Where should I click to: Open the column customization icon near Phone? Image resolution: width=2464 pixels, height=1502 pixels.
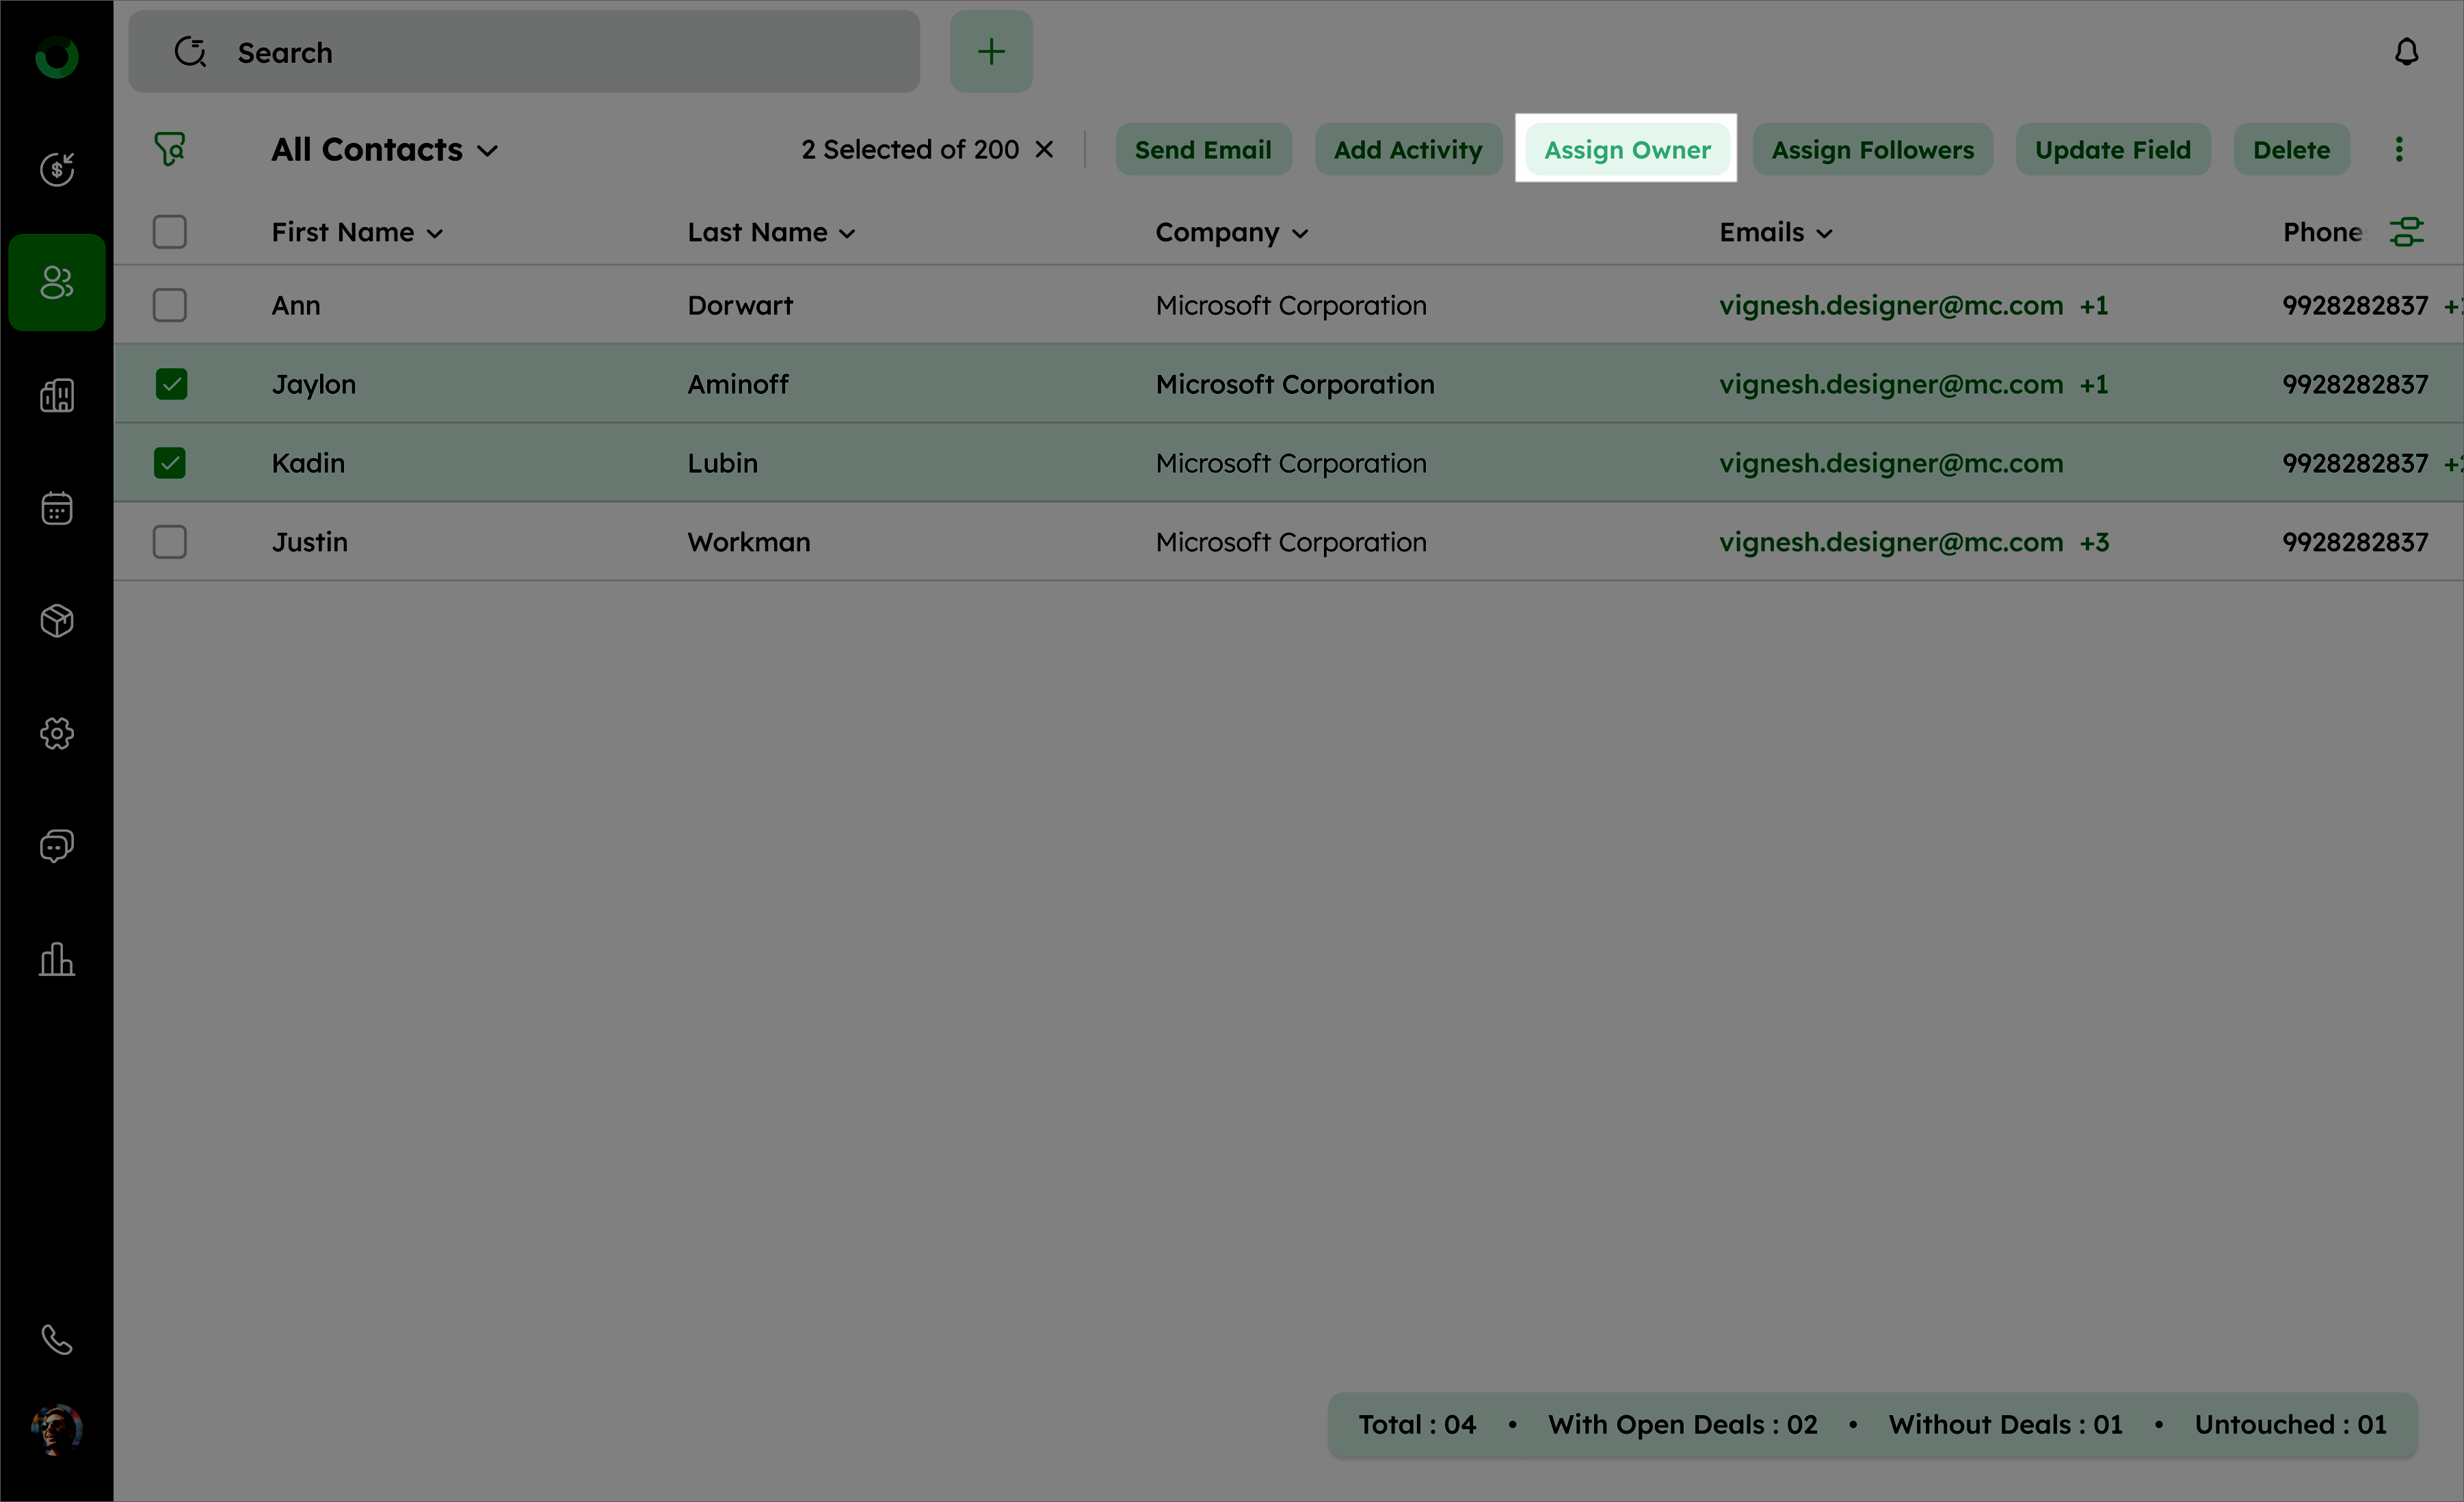(2406, 232)
